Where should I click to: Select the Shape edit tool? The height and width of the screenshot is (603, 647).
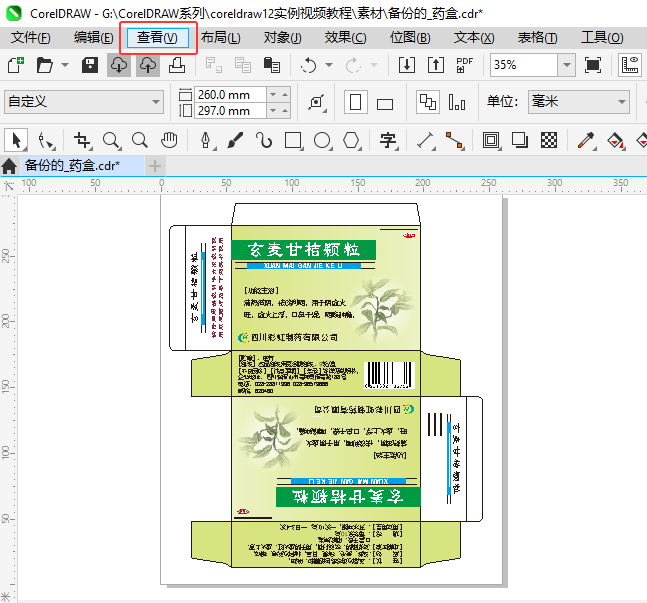[45, 140]
